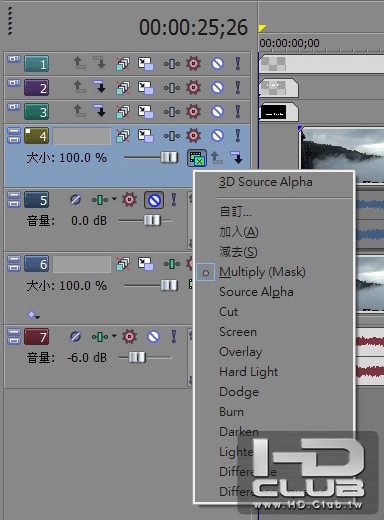384x520 pixels.
Task: Mute video track 4
Action: pyautogui.click(x=217, y=136)
